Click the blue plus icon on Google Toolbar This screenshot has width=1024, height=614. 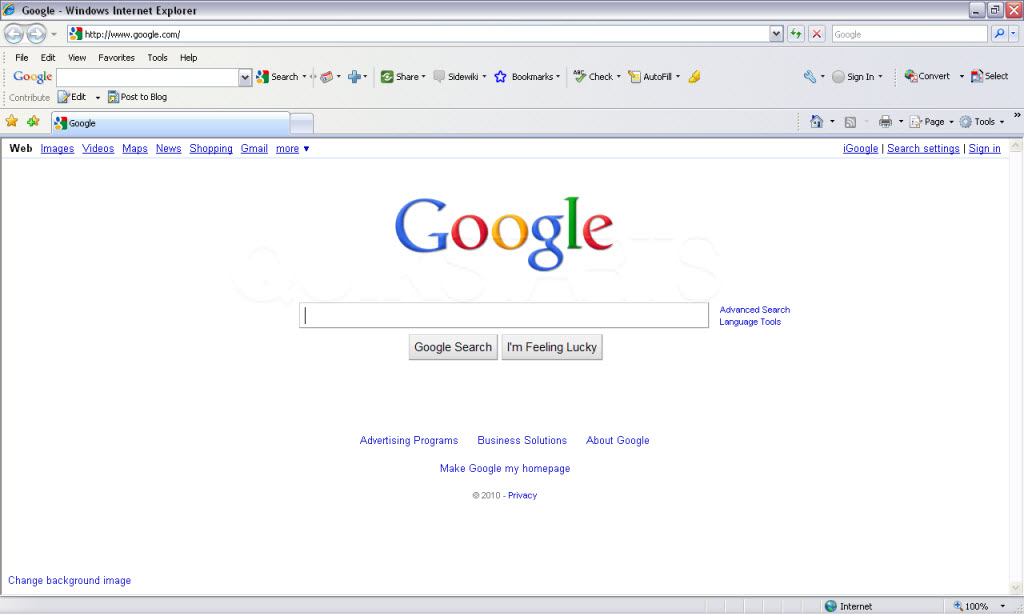(x=354, y=76)
